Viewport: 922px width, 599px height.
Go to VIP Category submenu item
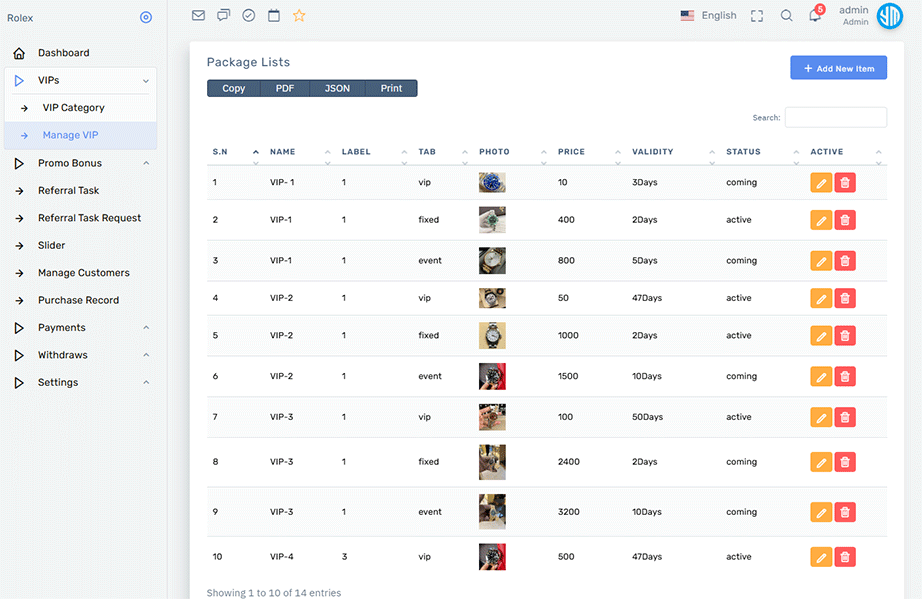tap(73, 108)
